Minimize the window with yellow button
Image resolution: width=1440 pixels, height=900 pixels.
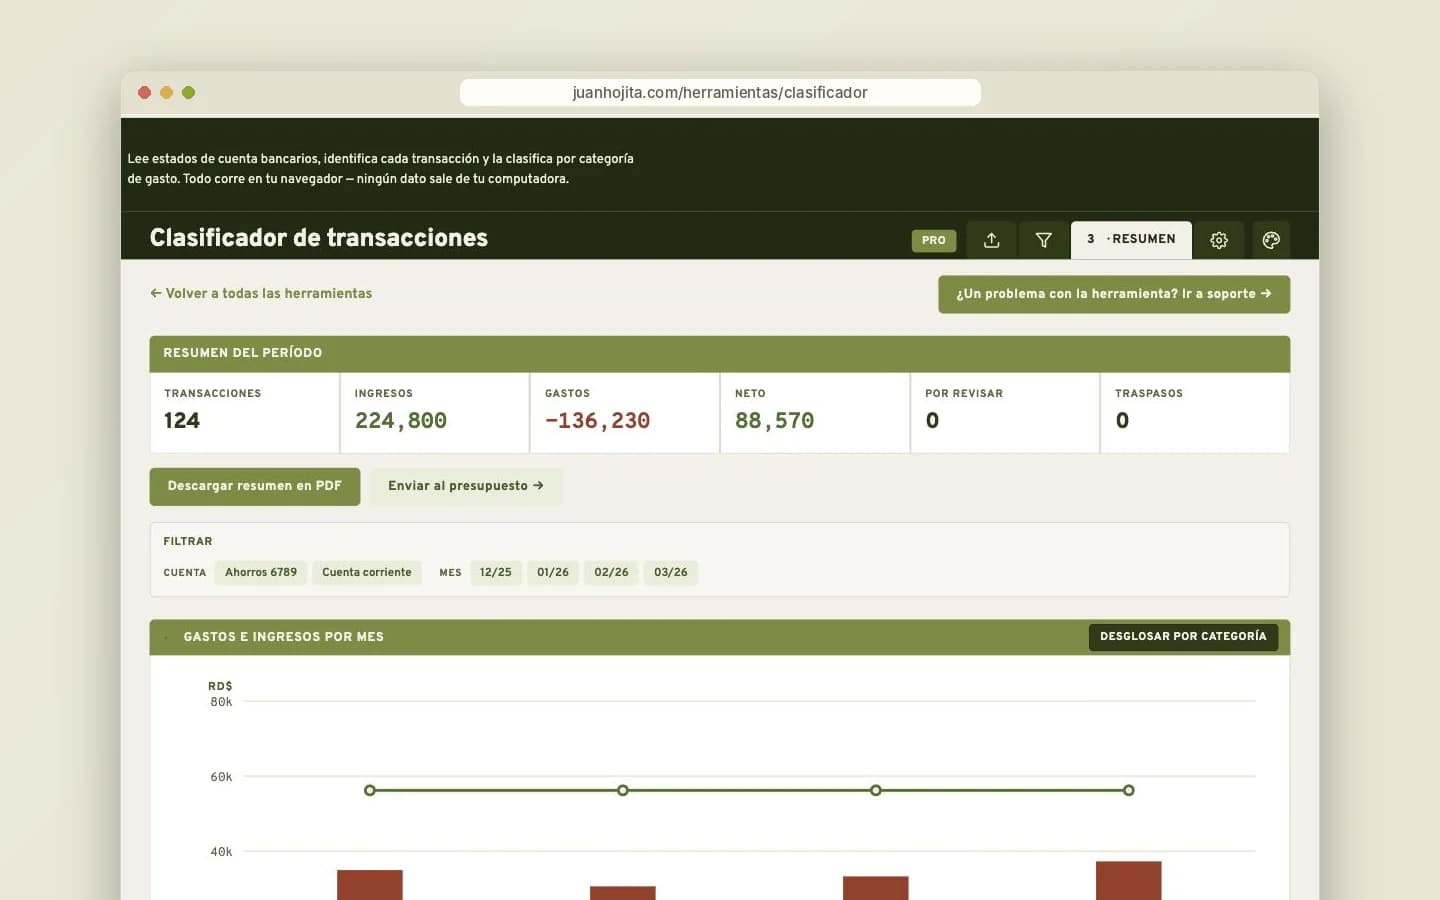(x=166, y=93)
